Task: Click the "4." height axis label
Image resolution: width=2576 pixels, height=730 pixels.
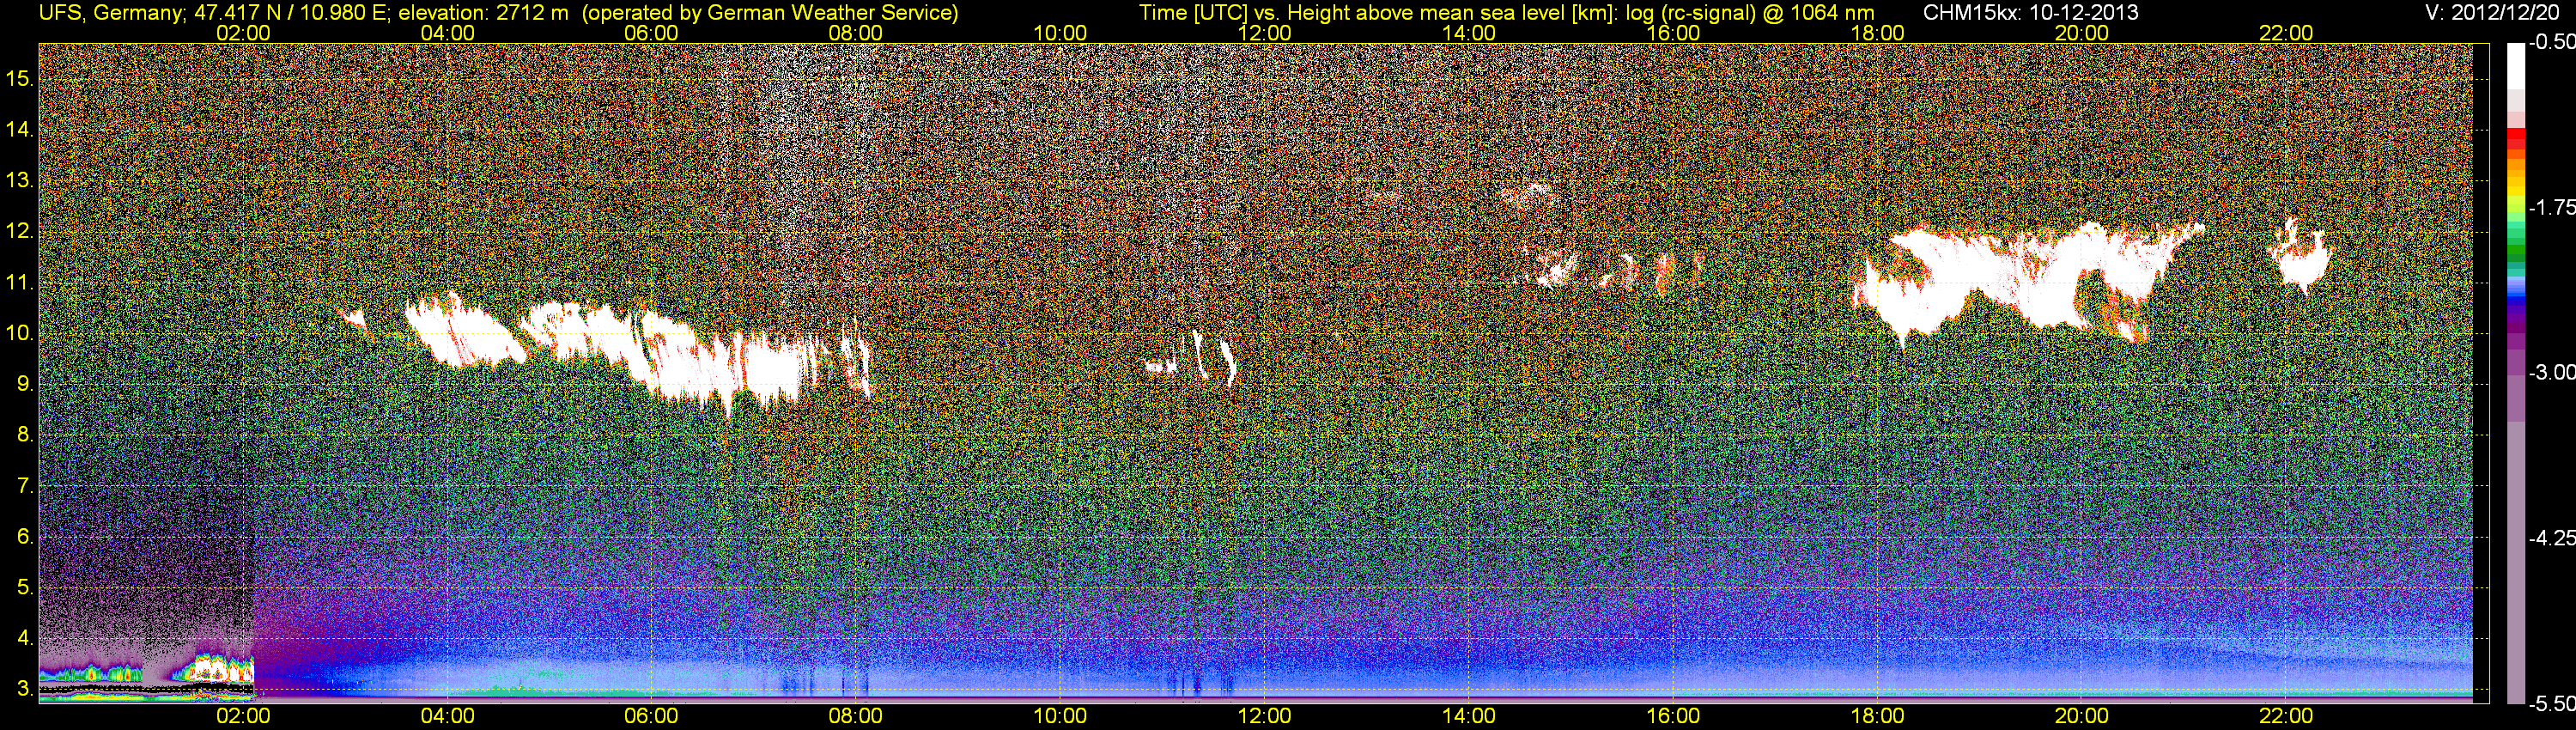Action: [x=26, y=638]
